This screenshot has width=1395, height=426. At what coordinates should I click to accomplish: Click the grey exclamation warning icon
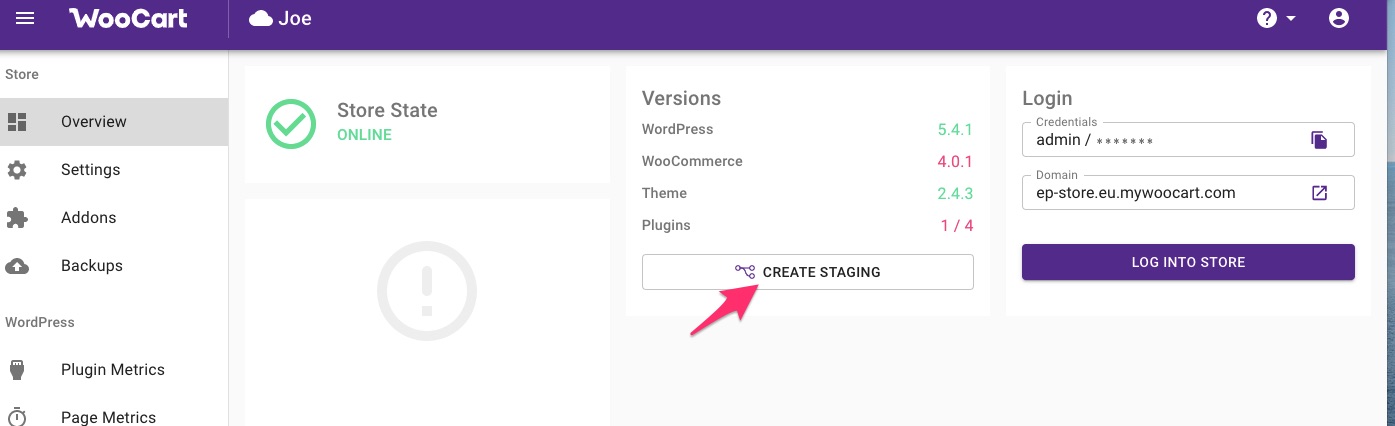click(x=427, y=290)
